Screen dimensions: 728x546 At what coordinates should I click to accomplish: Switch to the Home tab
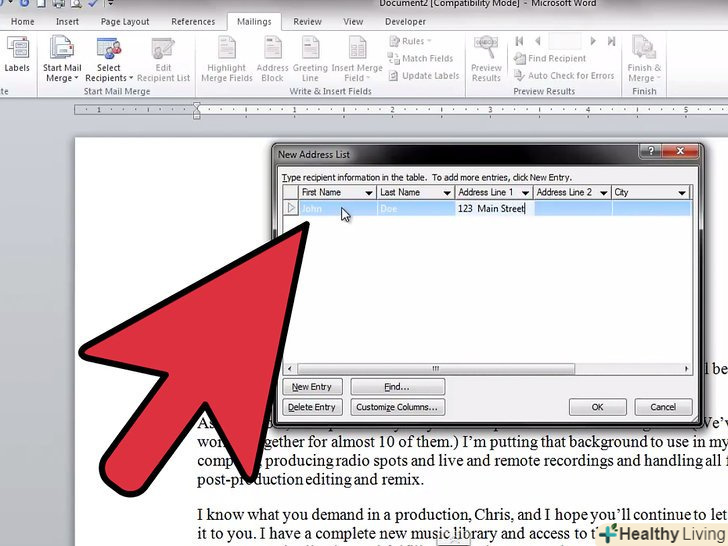[x=22, y=22]
